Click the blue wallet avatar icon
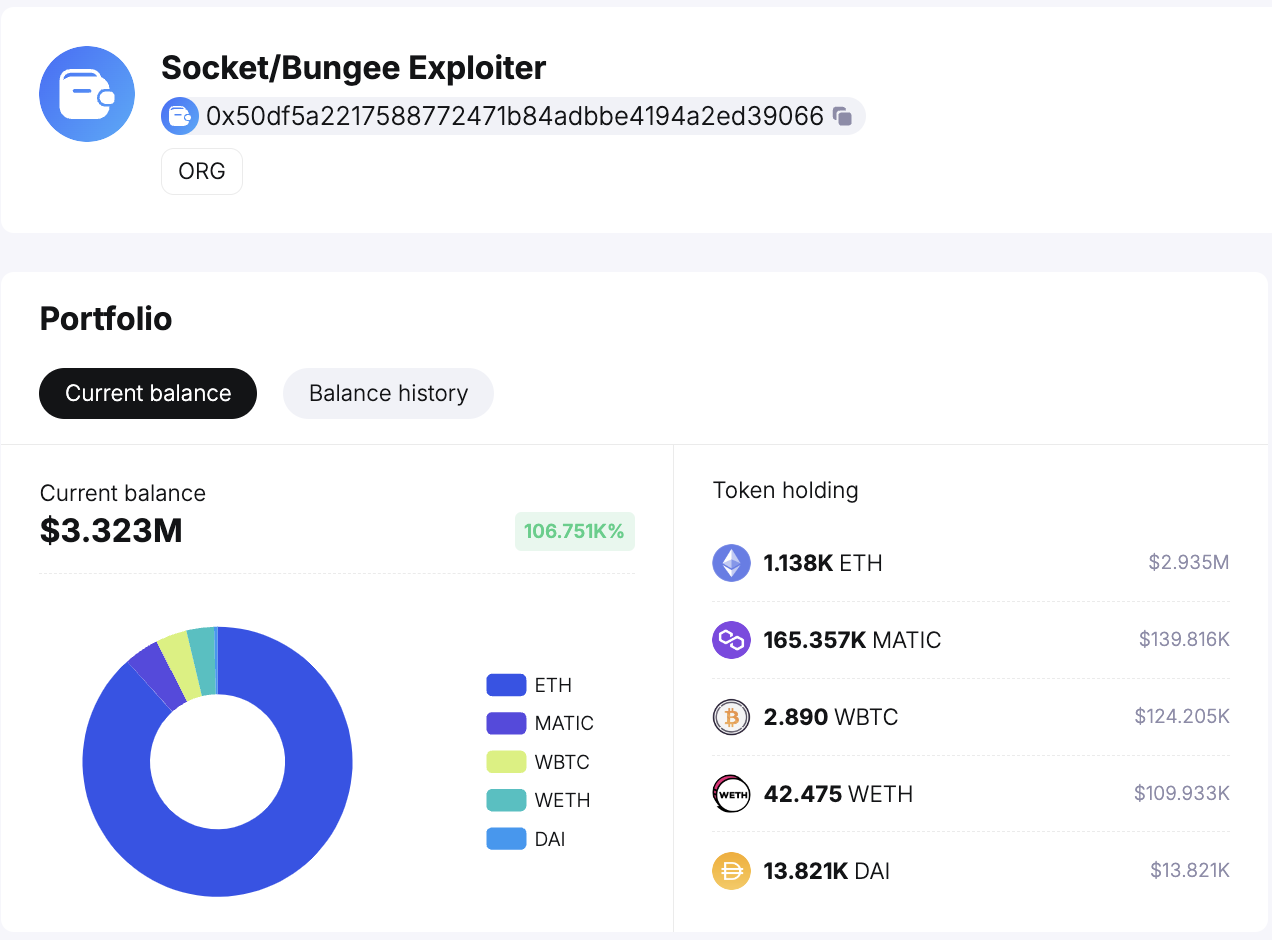 [86, 93]
